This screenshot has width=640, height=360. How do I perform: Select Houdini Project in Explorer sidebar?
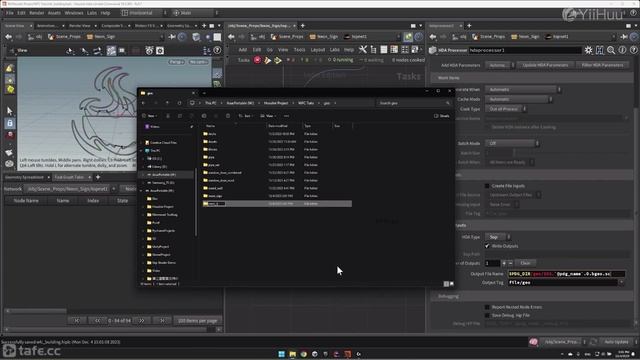point(162,207)
